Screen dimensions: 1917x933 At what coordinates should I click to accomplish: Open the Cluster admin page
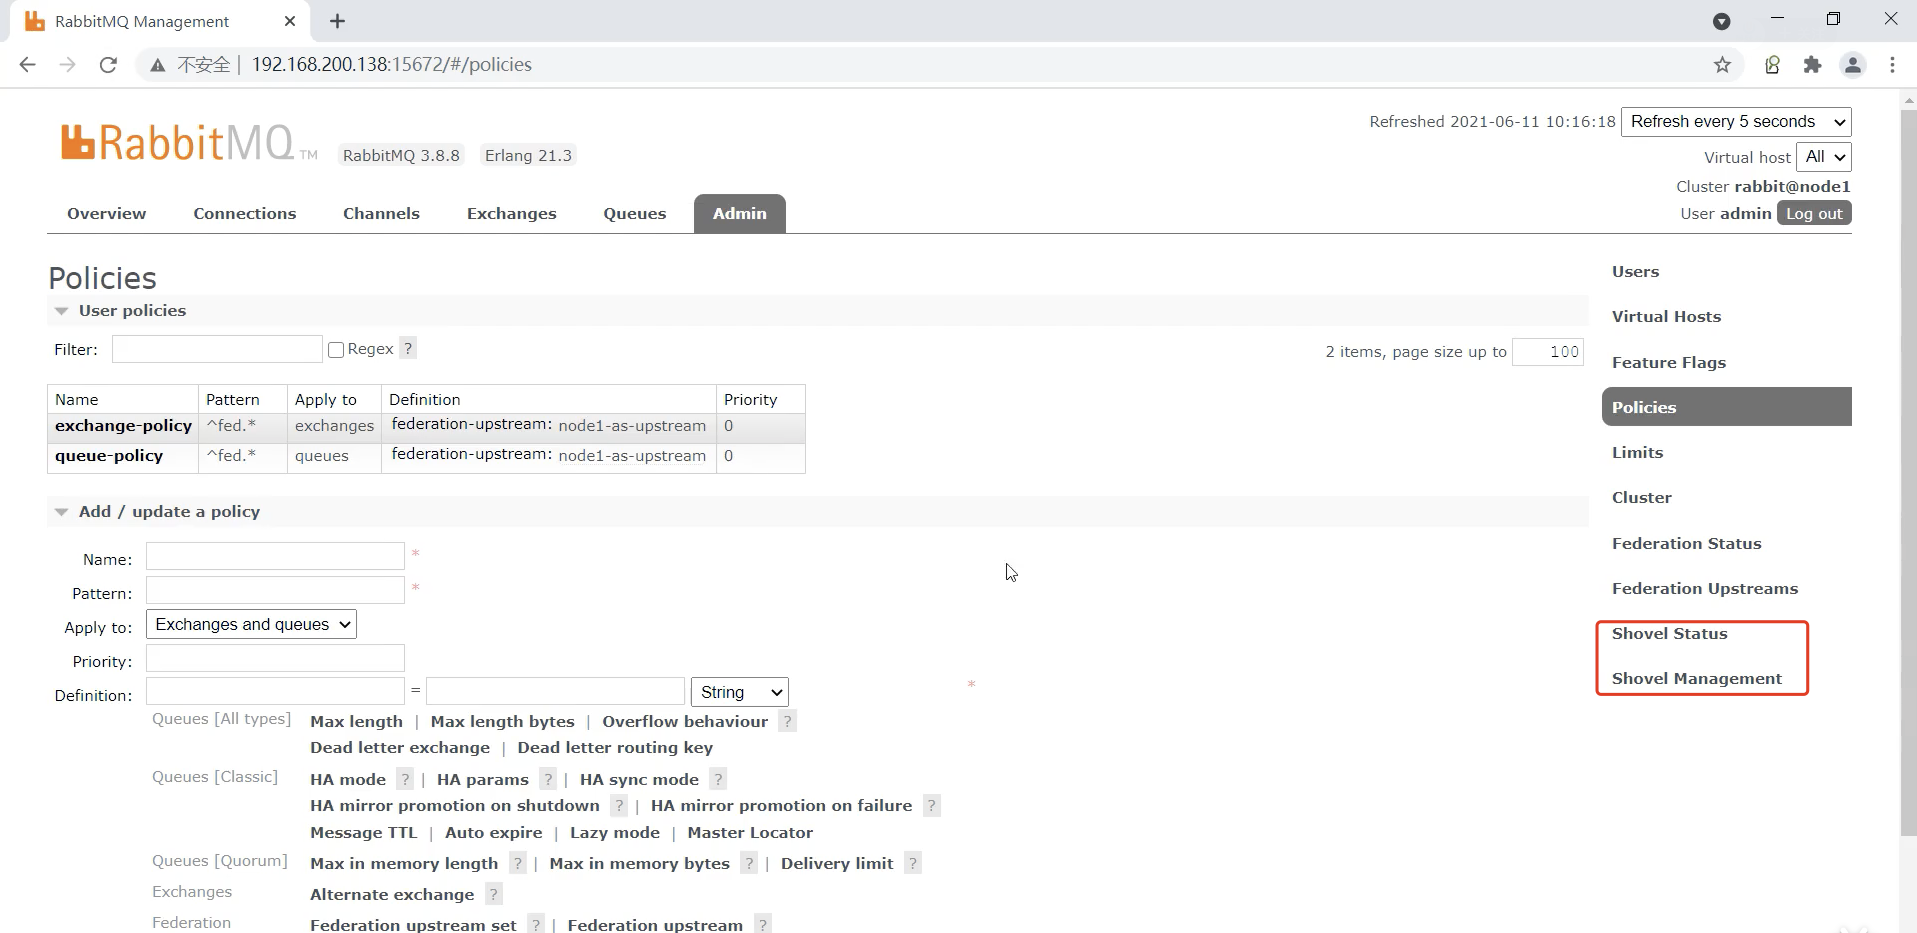[1641, 498]
